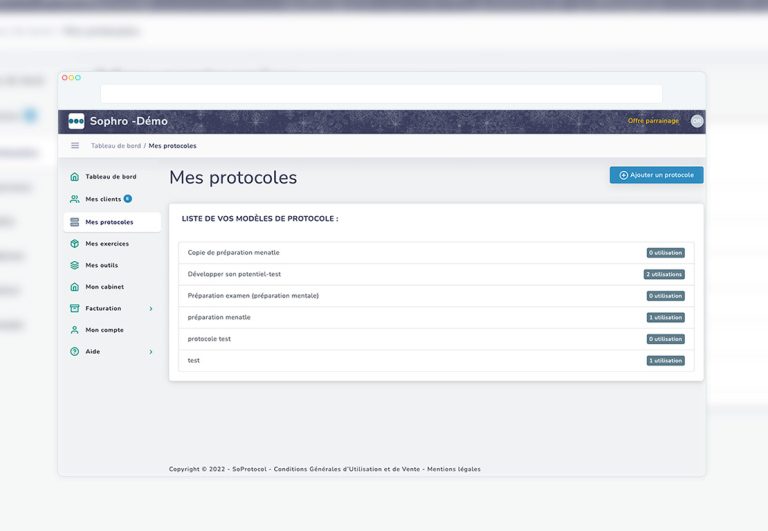Click the Ajouter un protocole button
768x531 pixels.
pos(656,175)
